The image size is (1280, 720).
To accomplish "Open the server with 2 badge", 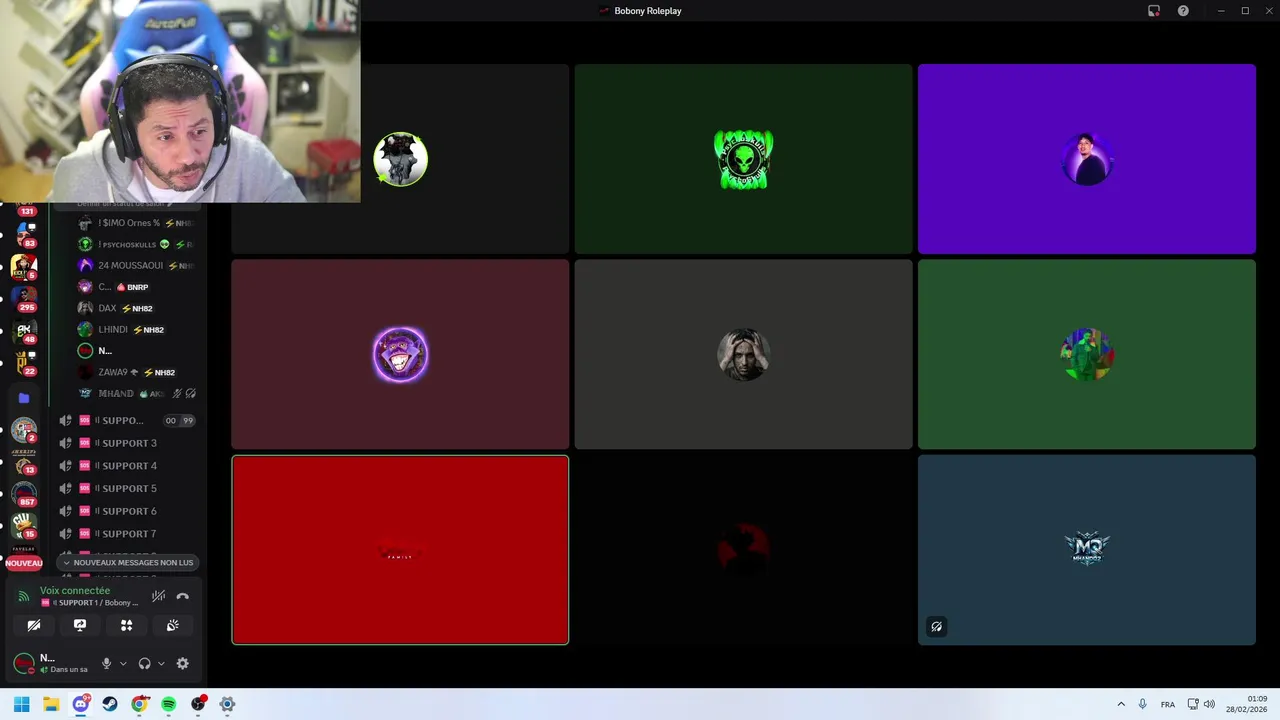I will click(24, 430).
